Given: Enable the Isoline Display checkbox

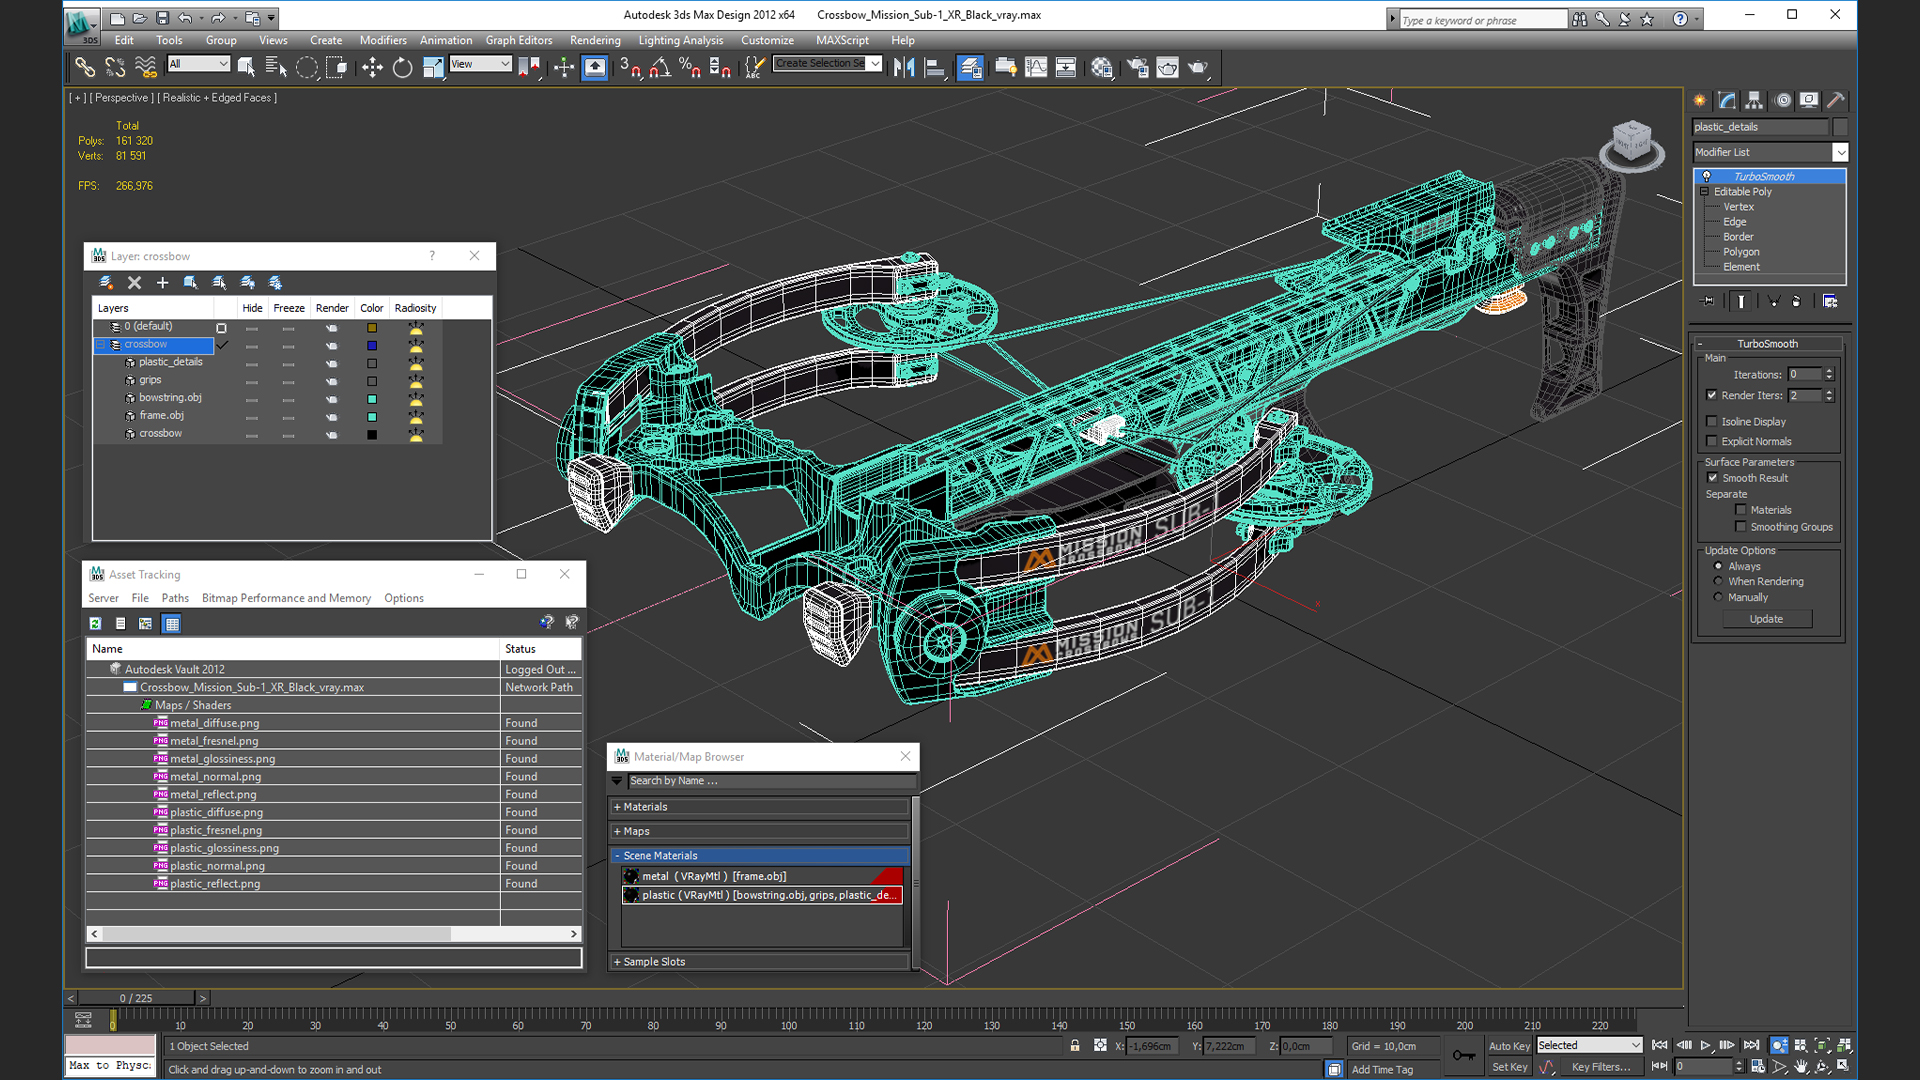Looking at the screenshot, I should coord(1712,421).
